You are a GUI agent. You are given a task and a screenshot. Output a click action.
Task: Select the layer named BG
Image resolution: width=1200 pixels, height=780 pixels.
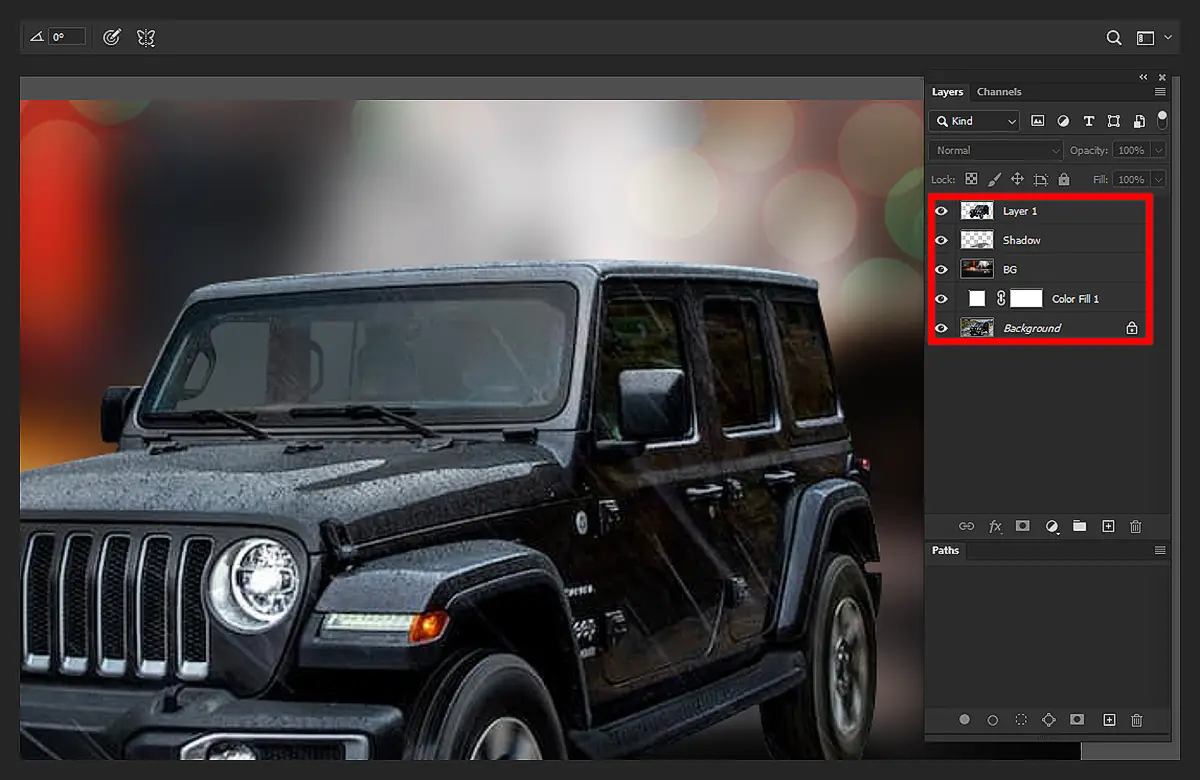click(x=1010, y=269)
